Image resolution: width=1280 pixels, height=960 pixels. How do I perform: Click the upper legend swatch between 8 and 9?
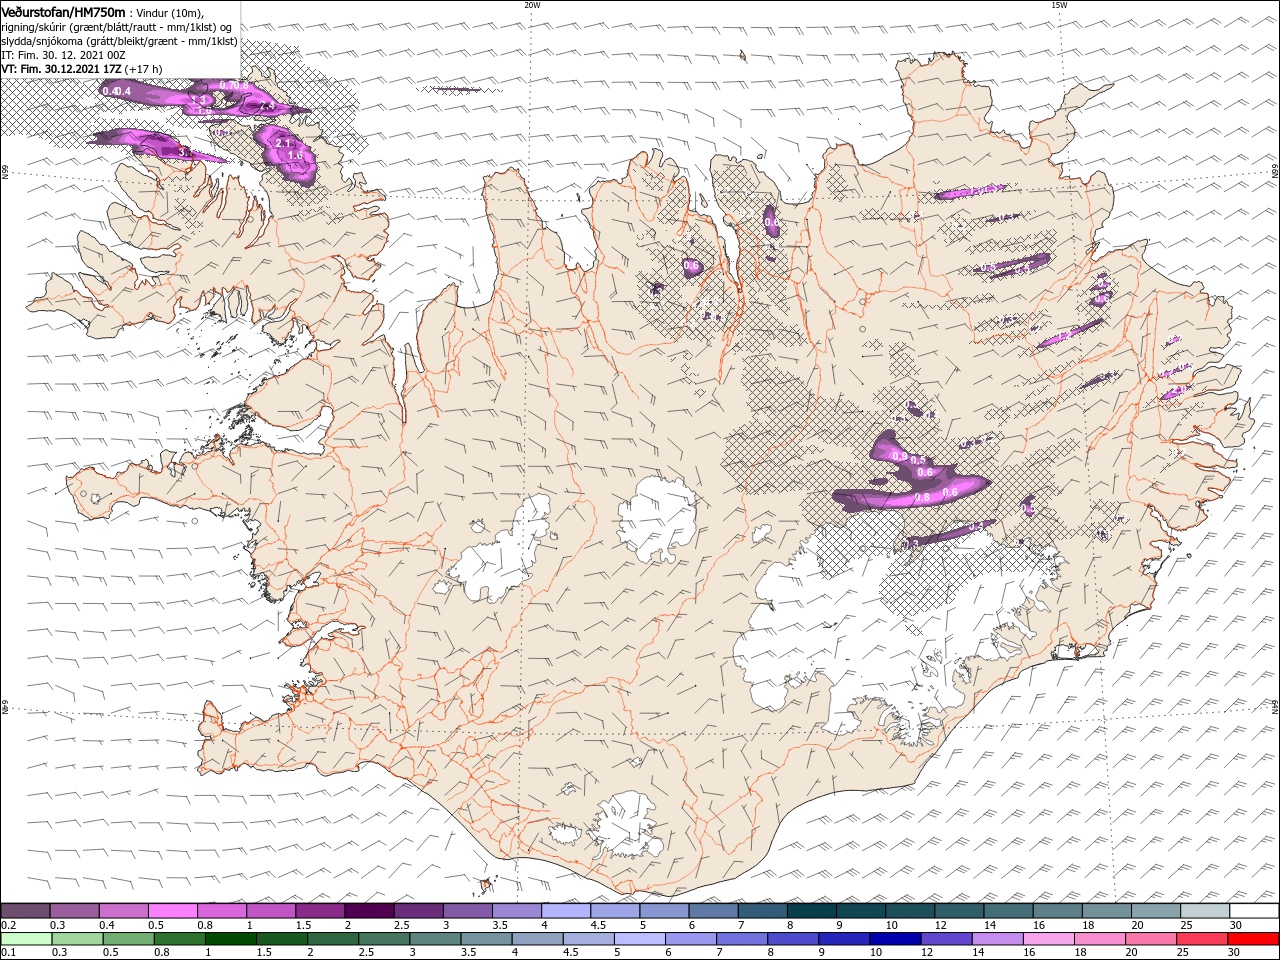click(x=812, y=911)
